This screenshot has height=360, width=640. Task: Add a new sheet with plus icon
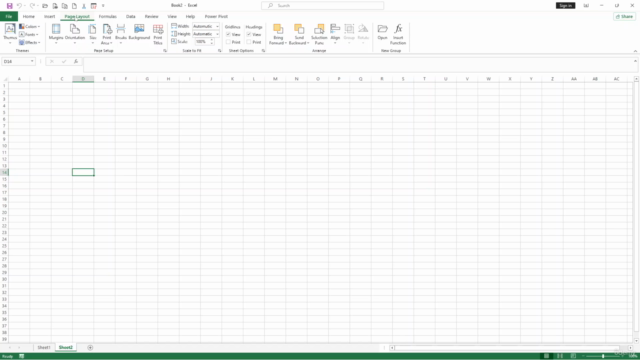90,347
